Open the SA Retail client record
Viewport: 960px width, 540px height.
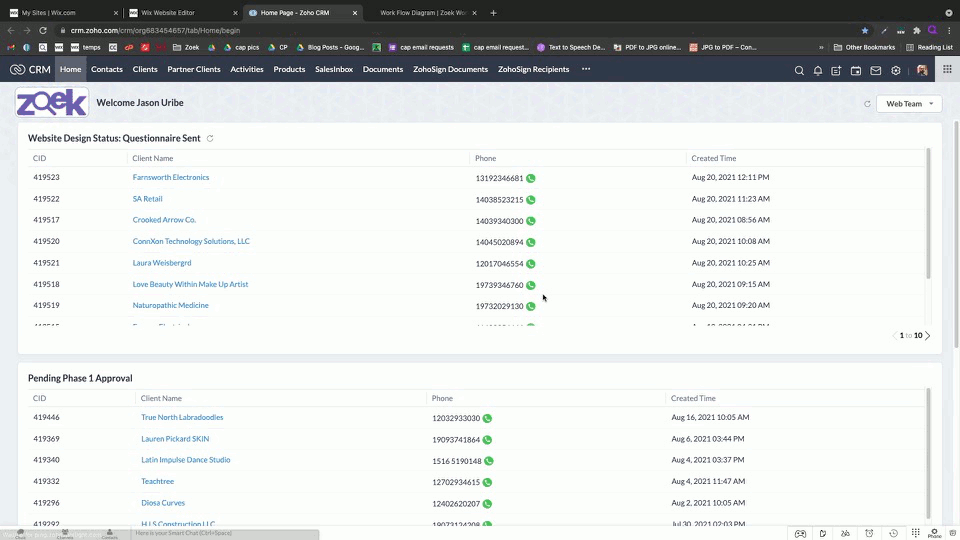tap(148, 199)
